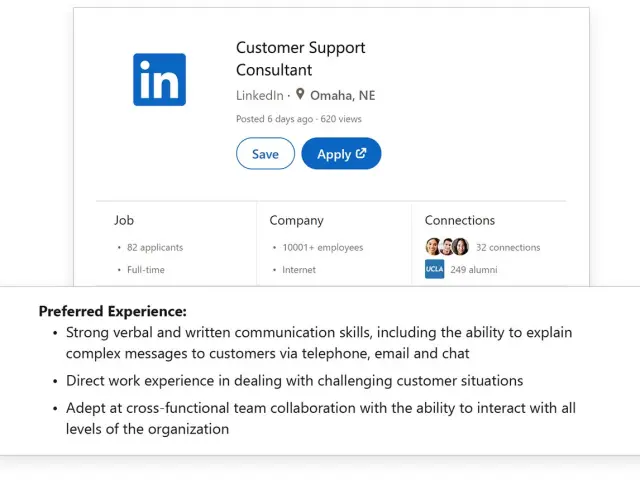Select the Company section heading

(295, 220)
